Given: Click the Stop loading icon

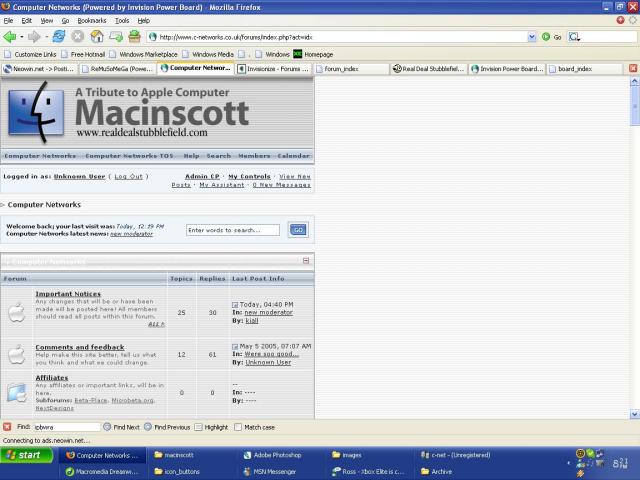Looking at the screenshot, I should (x=78, y=36).
